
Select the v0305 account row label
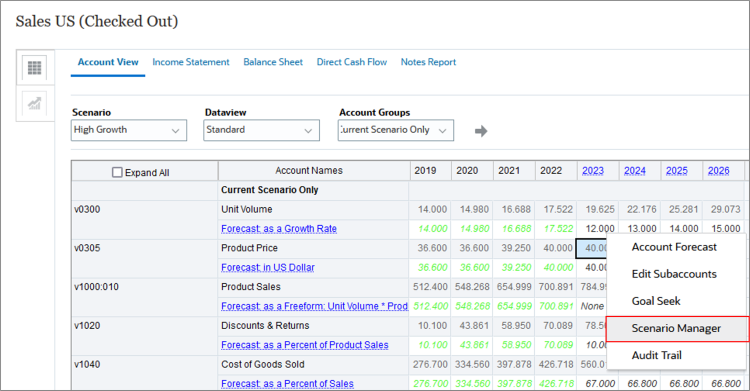point(87,248)
